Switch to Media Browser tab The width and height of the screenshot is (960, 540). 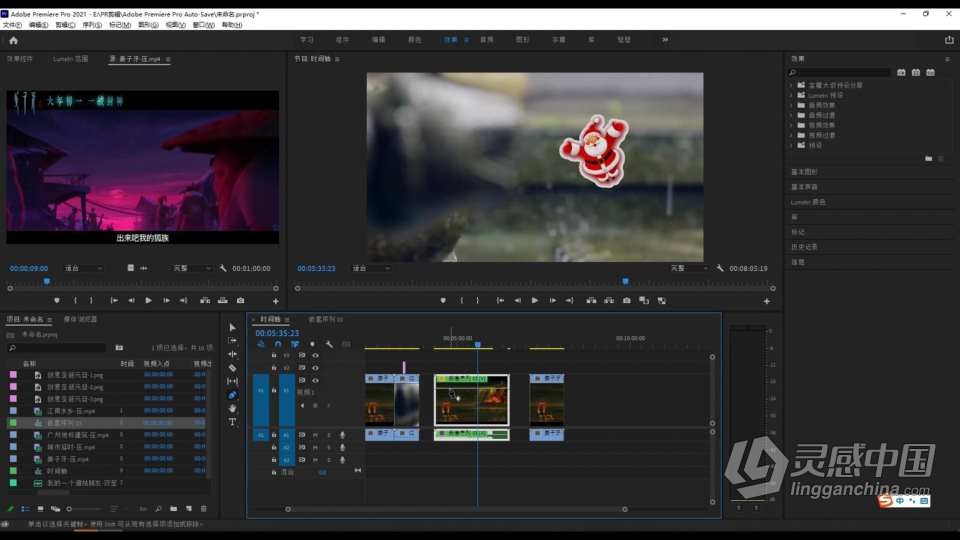(80, 319)
